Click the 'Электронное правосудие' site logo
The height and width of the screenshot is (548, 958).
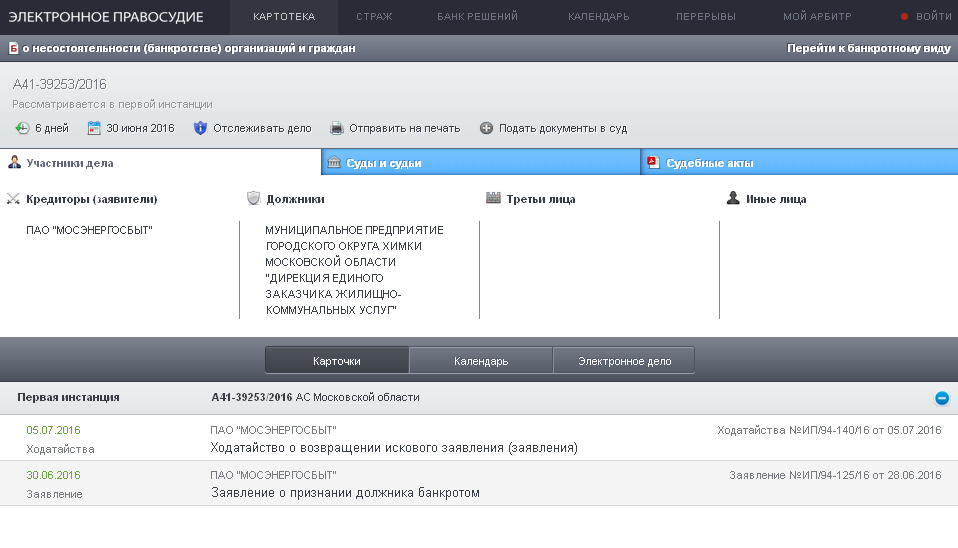[106, 17]
